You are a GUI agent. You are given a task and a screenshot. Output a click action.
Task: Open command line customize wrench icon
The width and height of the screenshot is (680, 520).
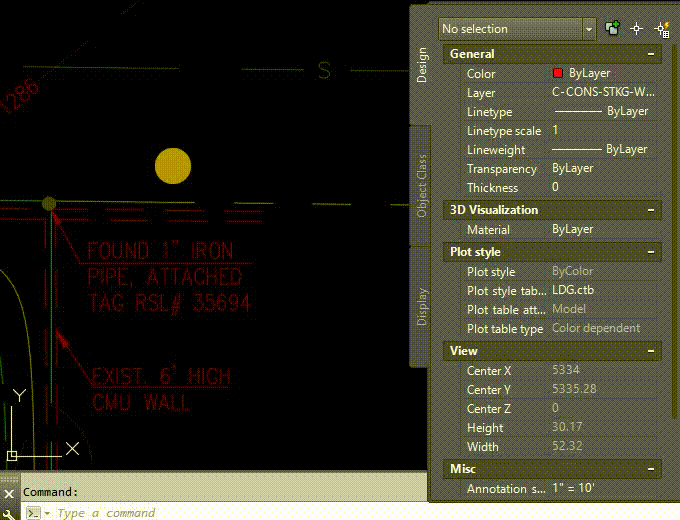pos(9,514)
